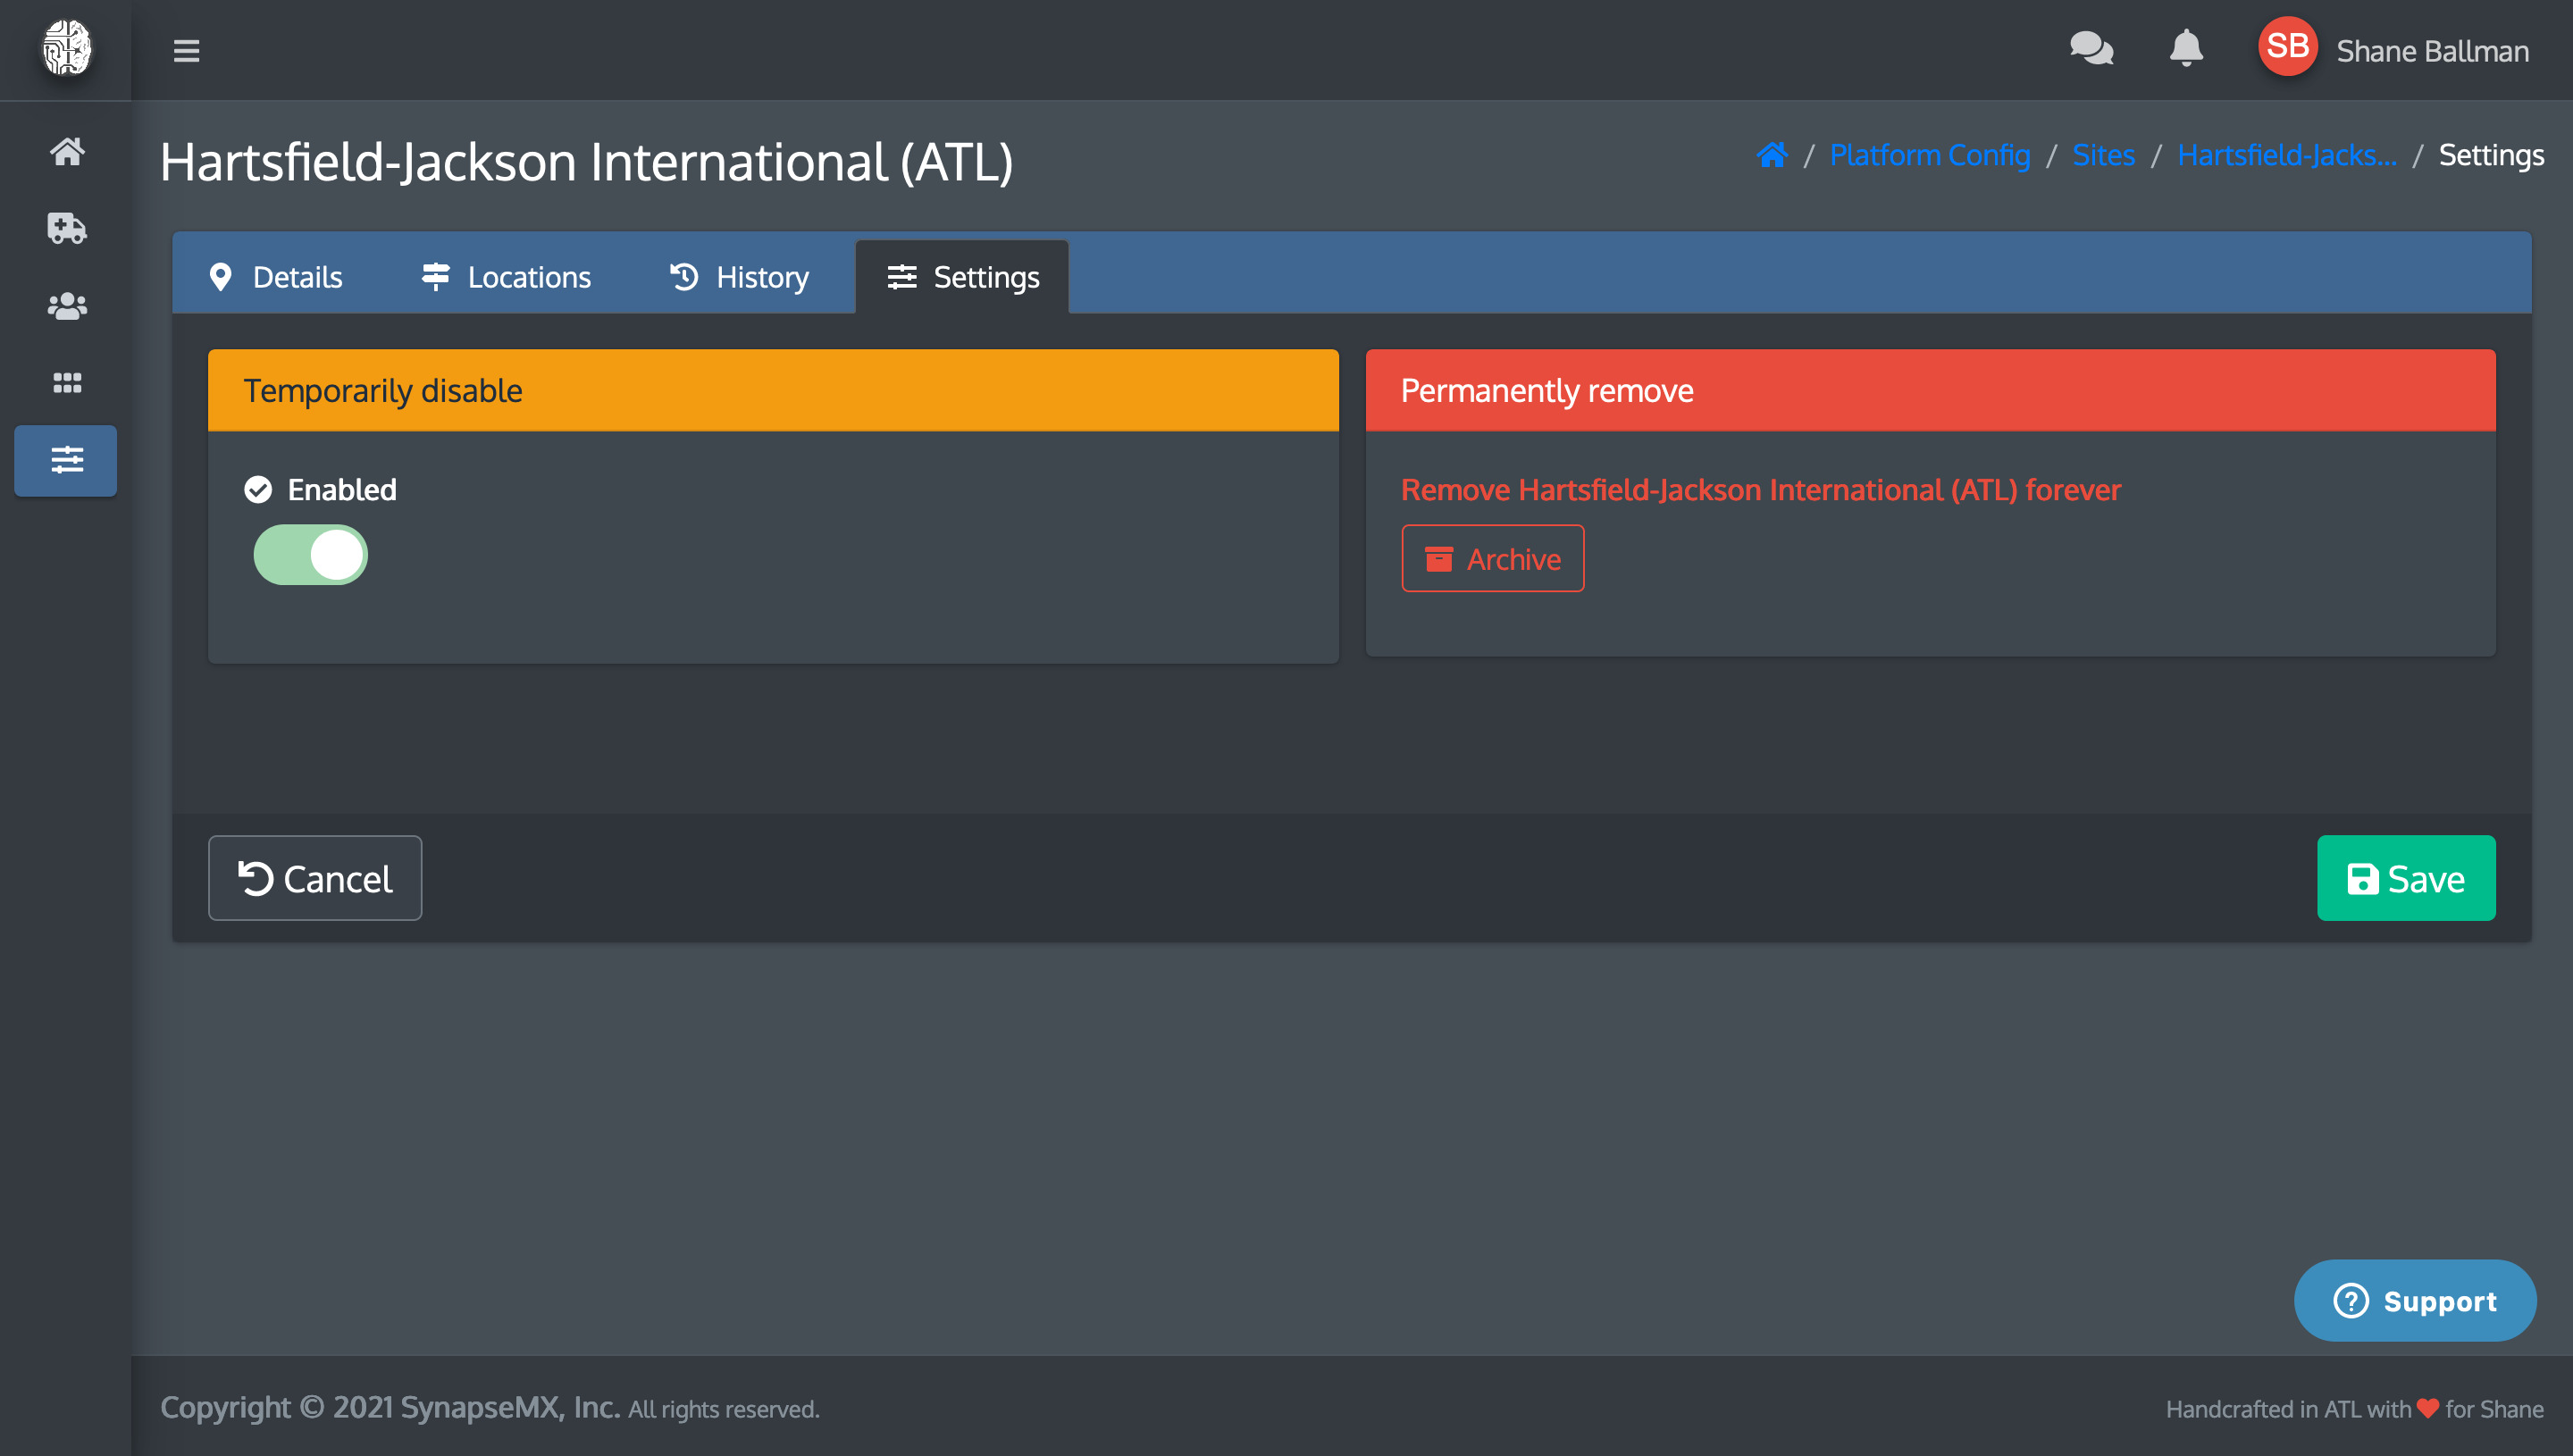Switch to the Details tab
Screen dimensions: 2573x1456
[276, 277]
